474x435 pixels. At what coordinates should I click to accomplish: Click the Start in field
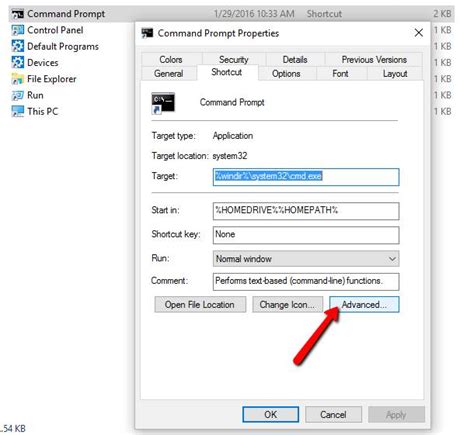306,211
